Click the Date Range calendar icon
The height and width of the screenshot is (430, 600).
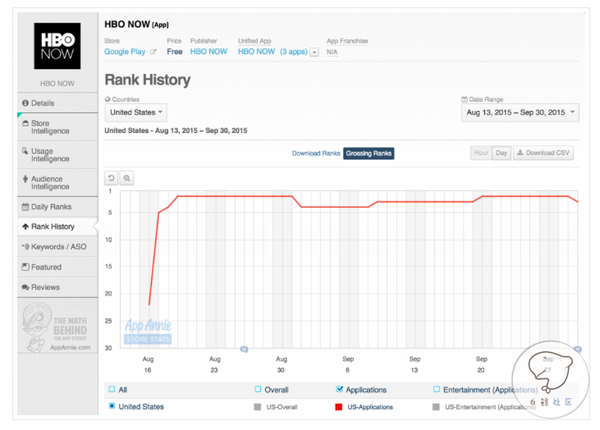click(464, 100)
